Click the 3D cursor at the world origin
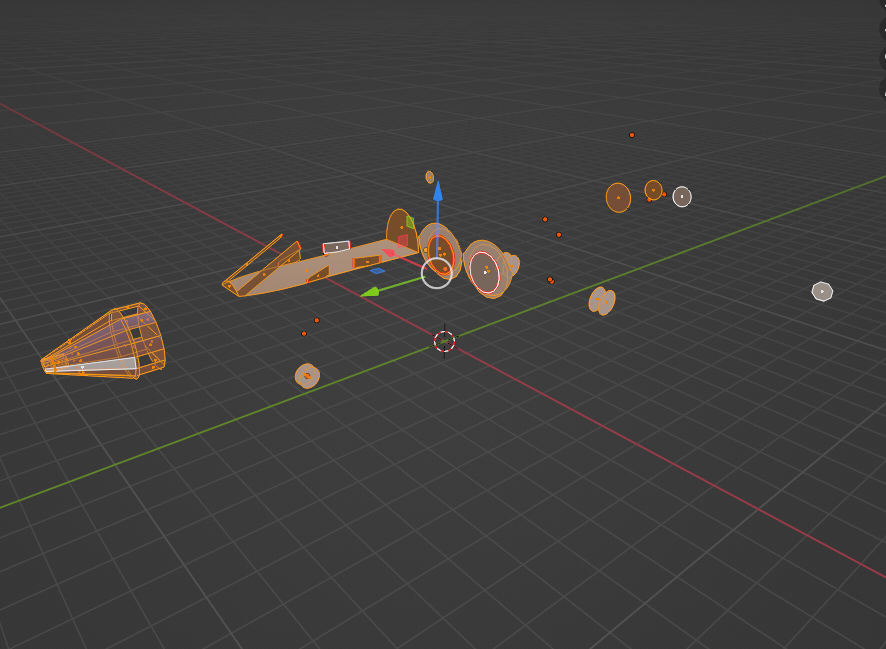This screenshot has width=886, height=649. 444,341
